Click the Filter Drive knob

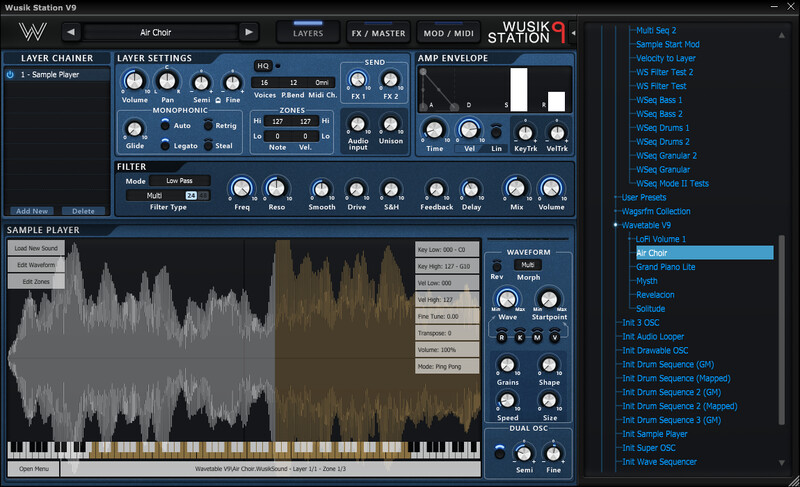click(356, 190)
